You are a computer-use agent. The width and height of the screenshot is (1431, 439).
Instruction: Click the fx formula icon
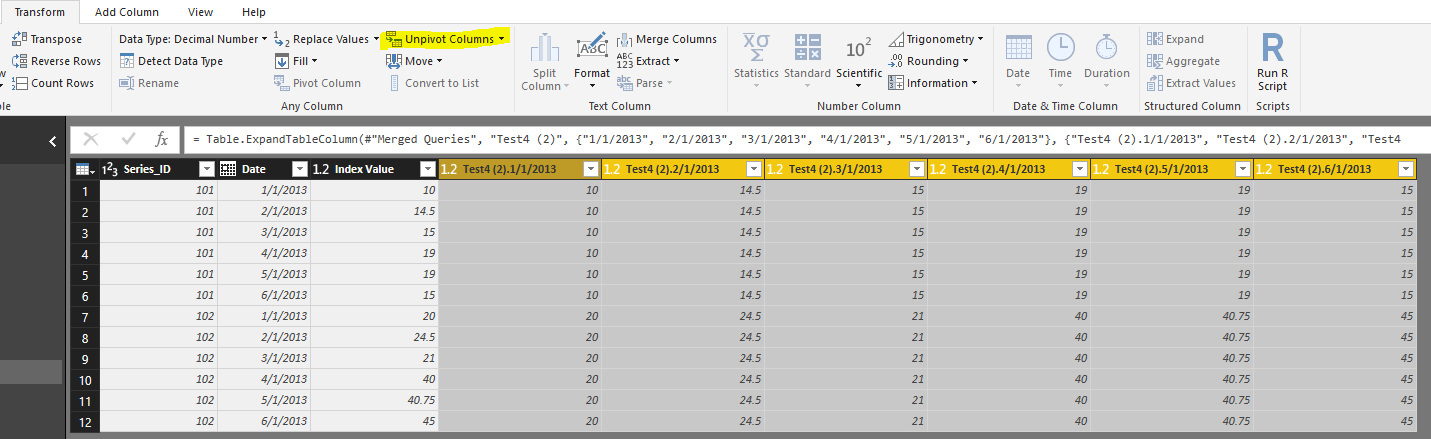pyautogui.click(x=161, y=139)
